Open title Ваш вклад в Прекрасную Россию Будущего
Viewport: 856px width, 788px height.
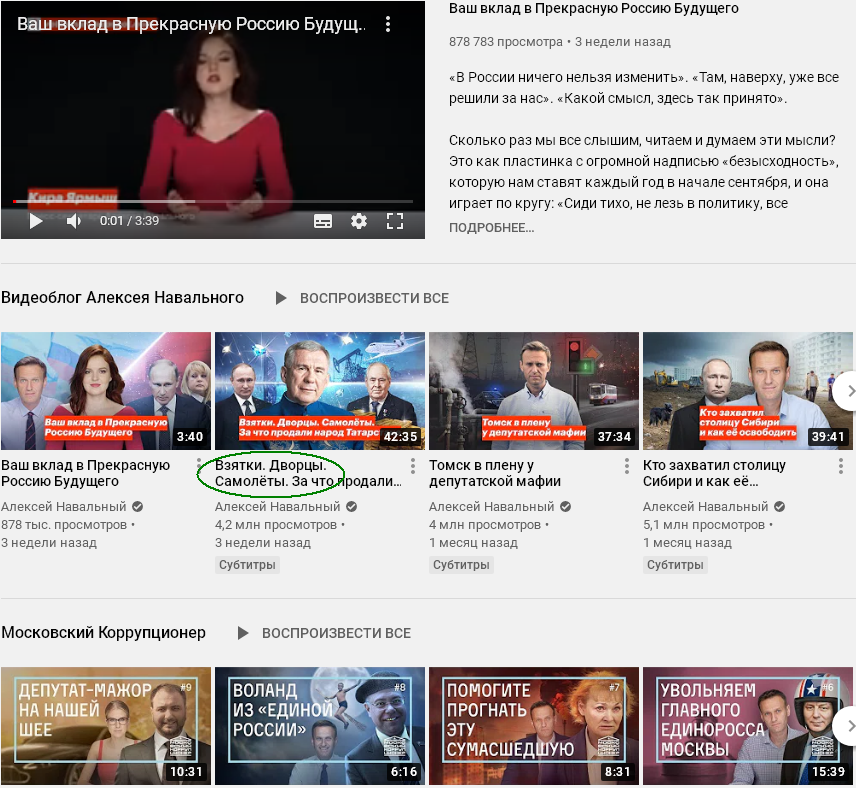point(86,473)
